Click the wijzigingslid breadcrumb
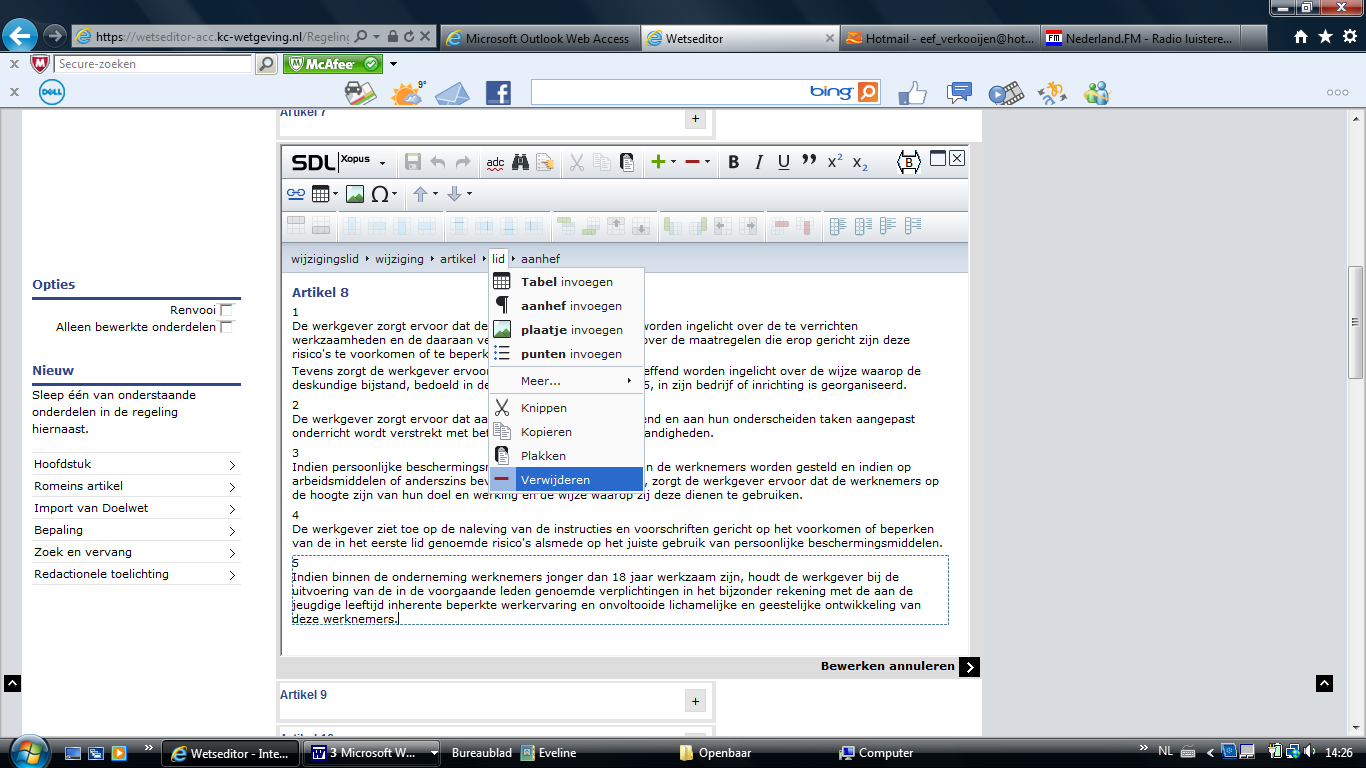 (325, 259)
